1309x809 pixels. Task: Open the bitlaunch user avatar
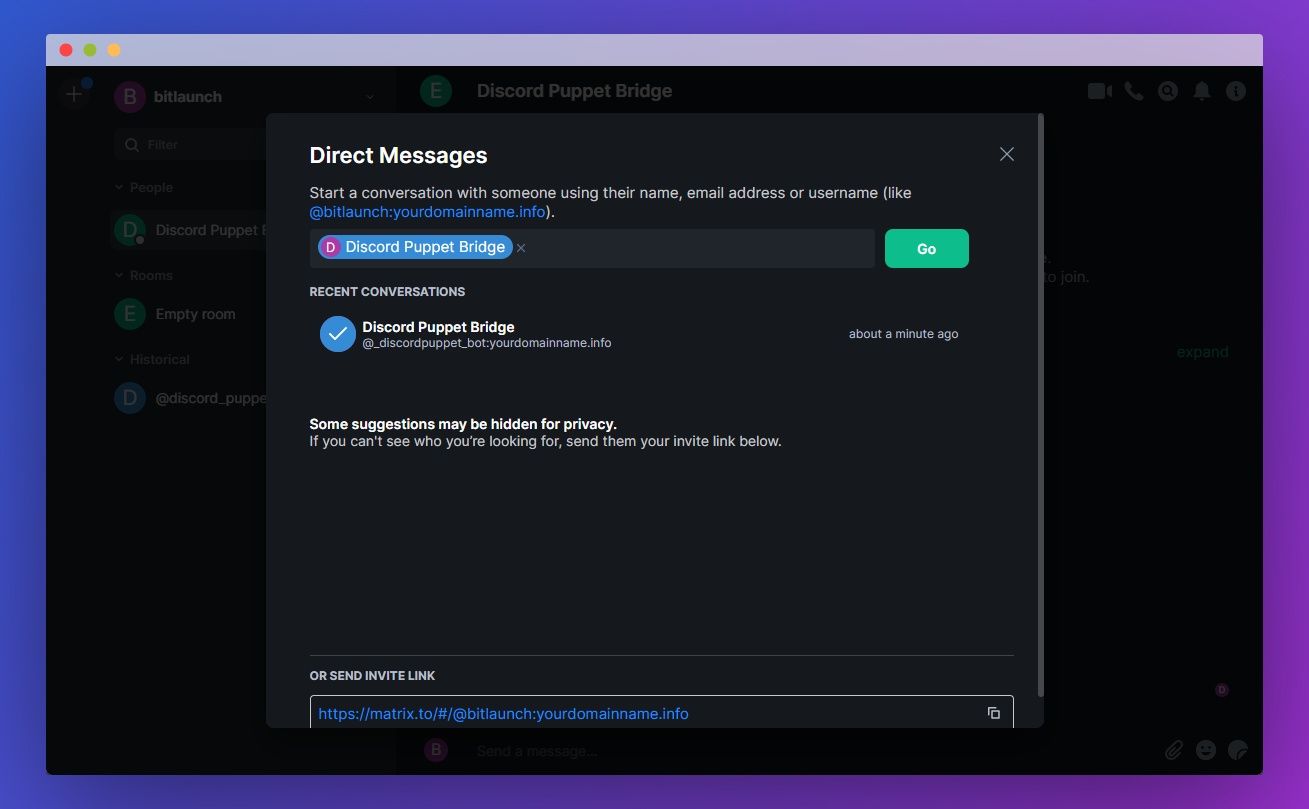point(129,97)
